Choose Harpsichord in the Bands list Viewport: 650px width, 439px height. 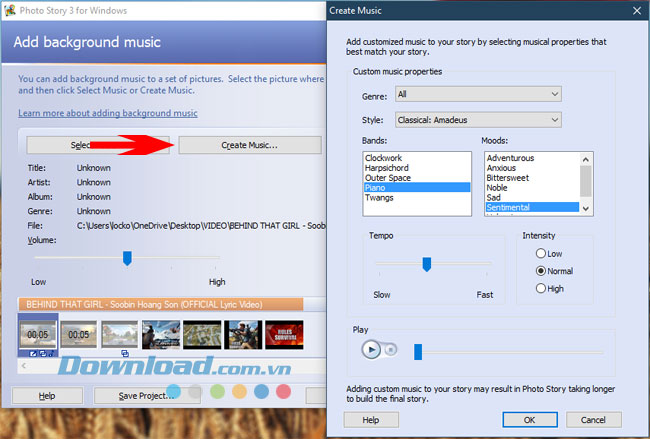coord(417,168)
